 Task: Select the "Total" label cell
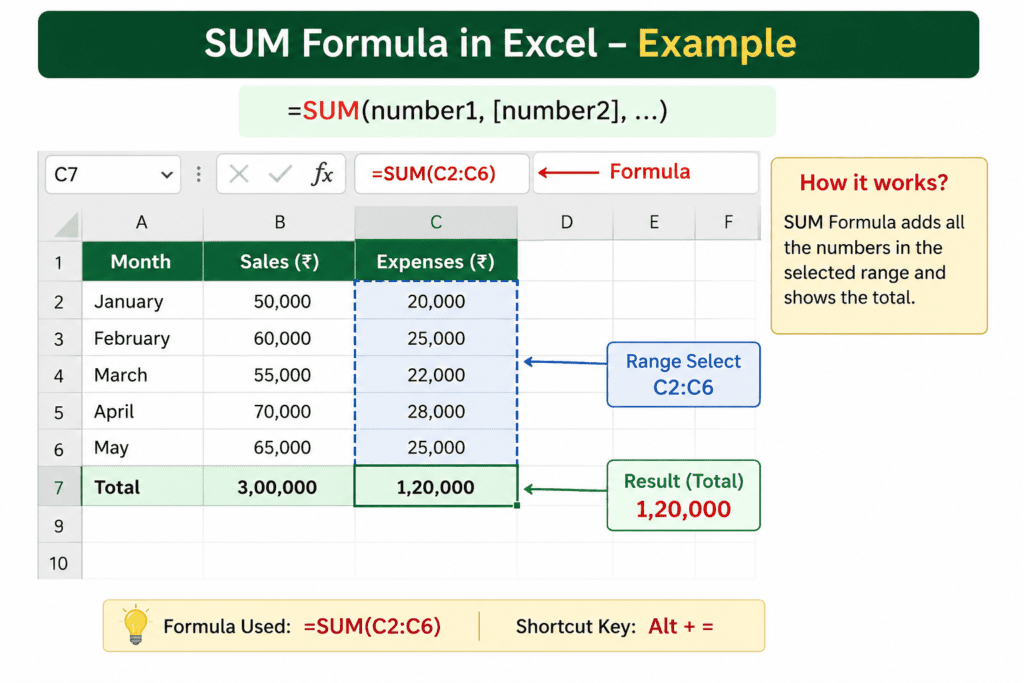[142, 487]
